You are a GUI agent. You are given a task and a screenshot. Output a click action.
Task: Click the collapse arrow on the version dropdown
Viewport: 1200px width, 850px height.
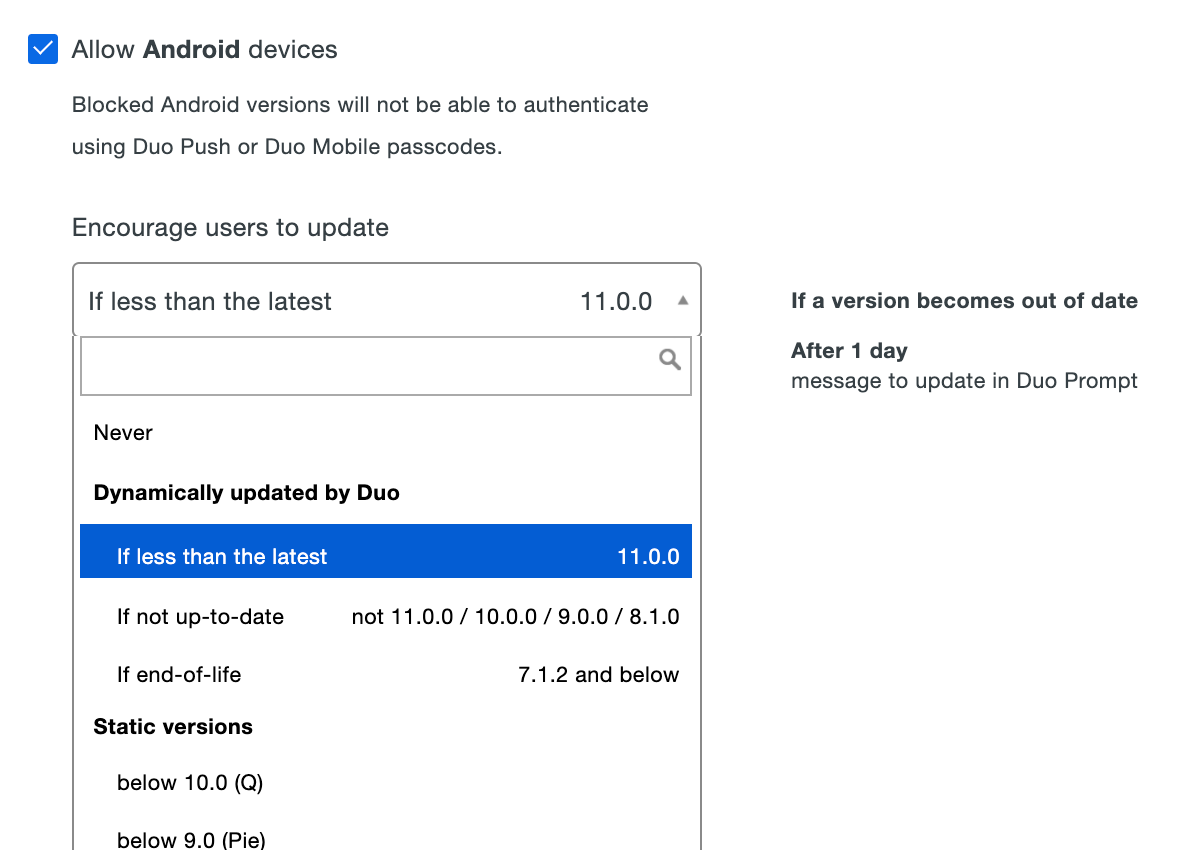(x=681, y=299)
